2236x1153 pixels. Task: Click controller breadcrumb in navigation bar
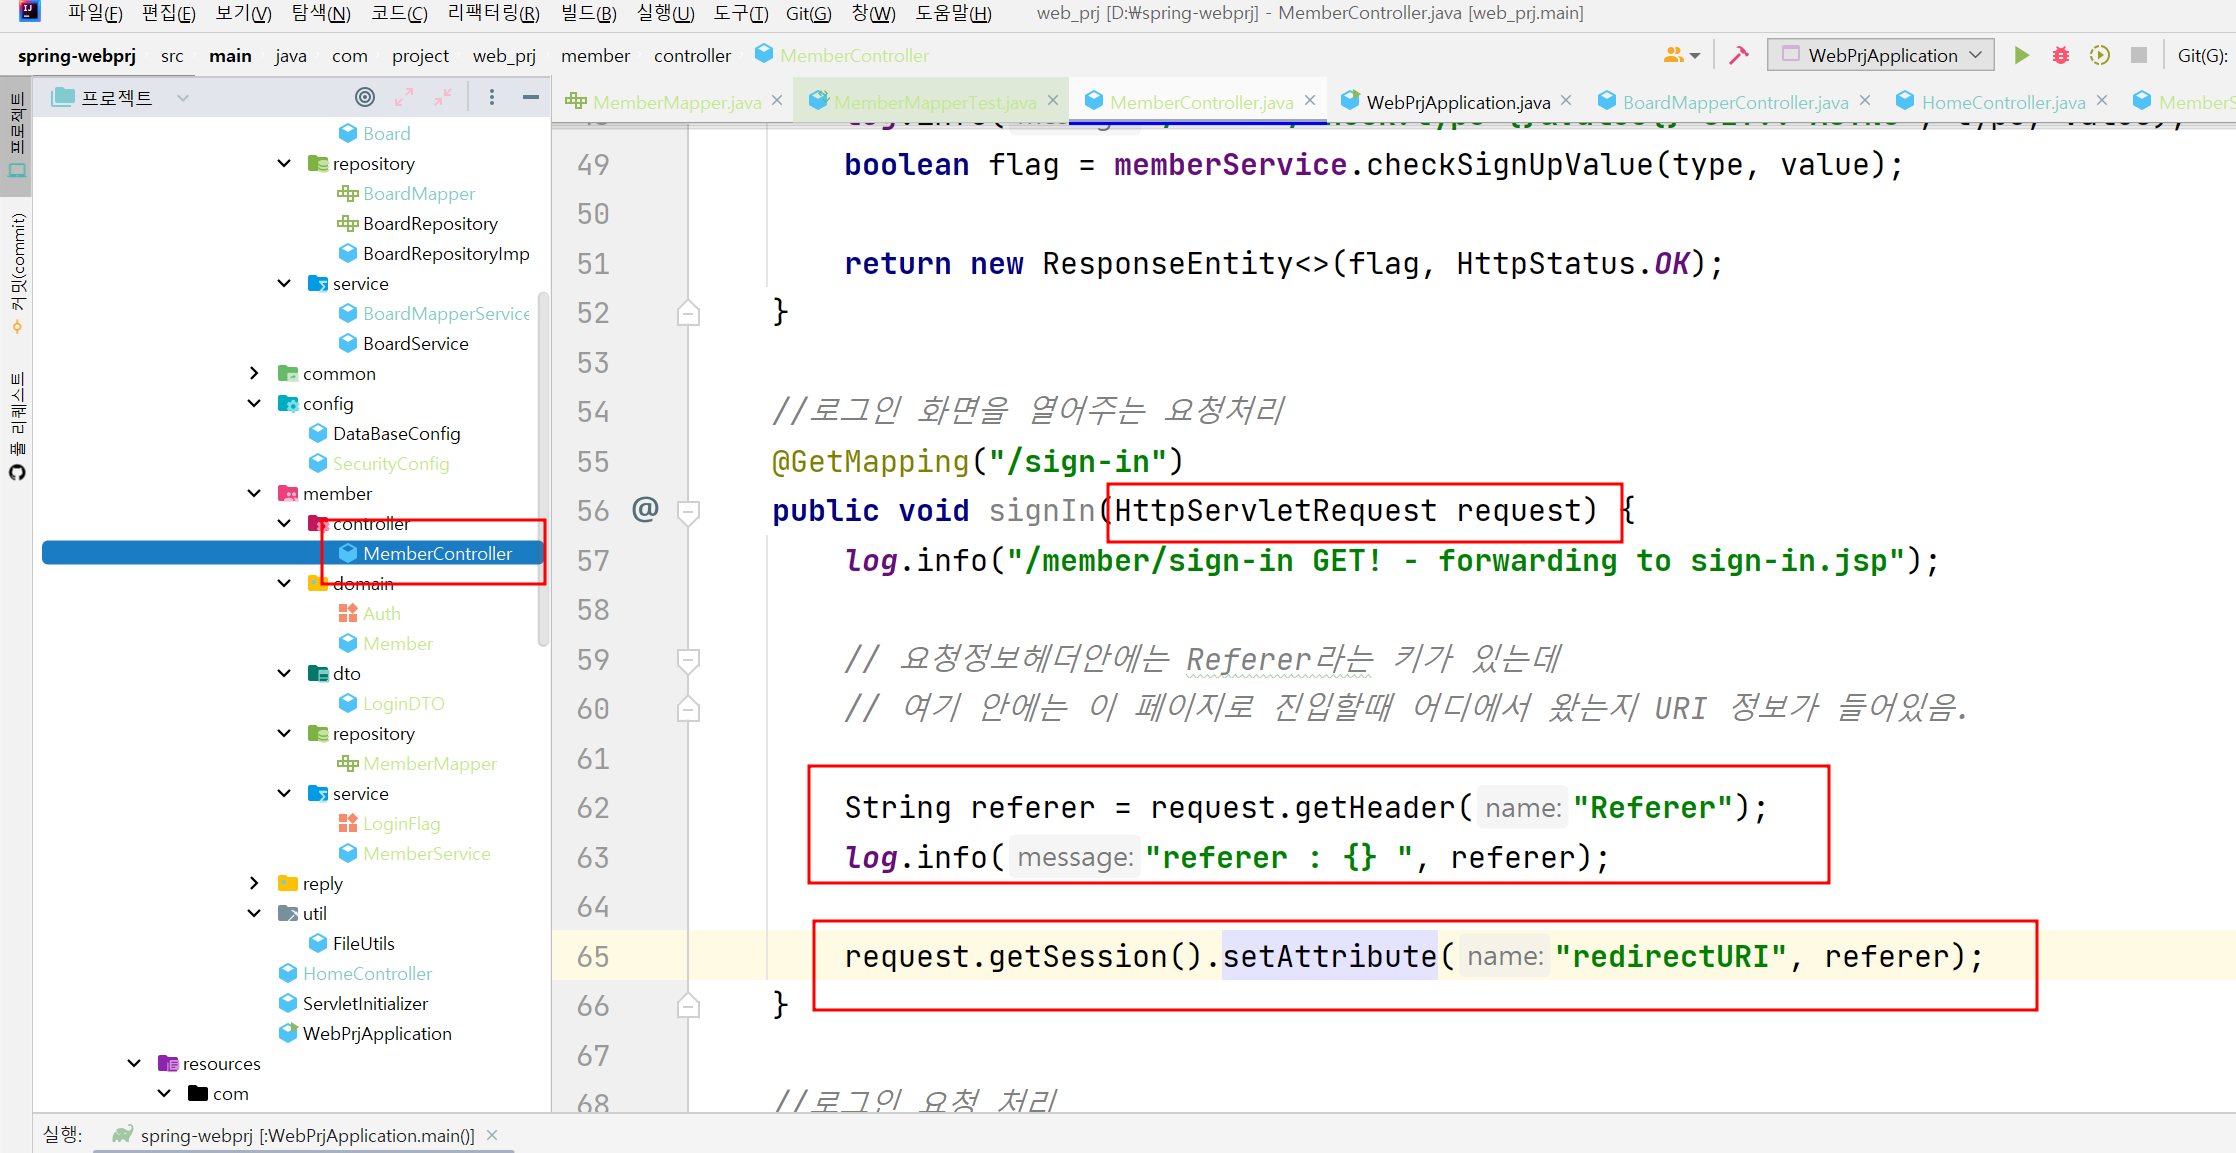click(692, 56)
